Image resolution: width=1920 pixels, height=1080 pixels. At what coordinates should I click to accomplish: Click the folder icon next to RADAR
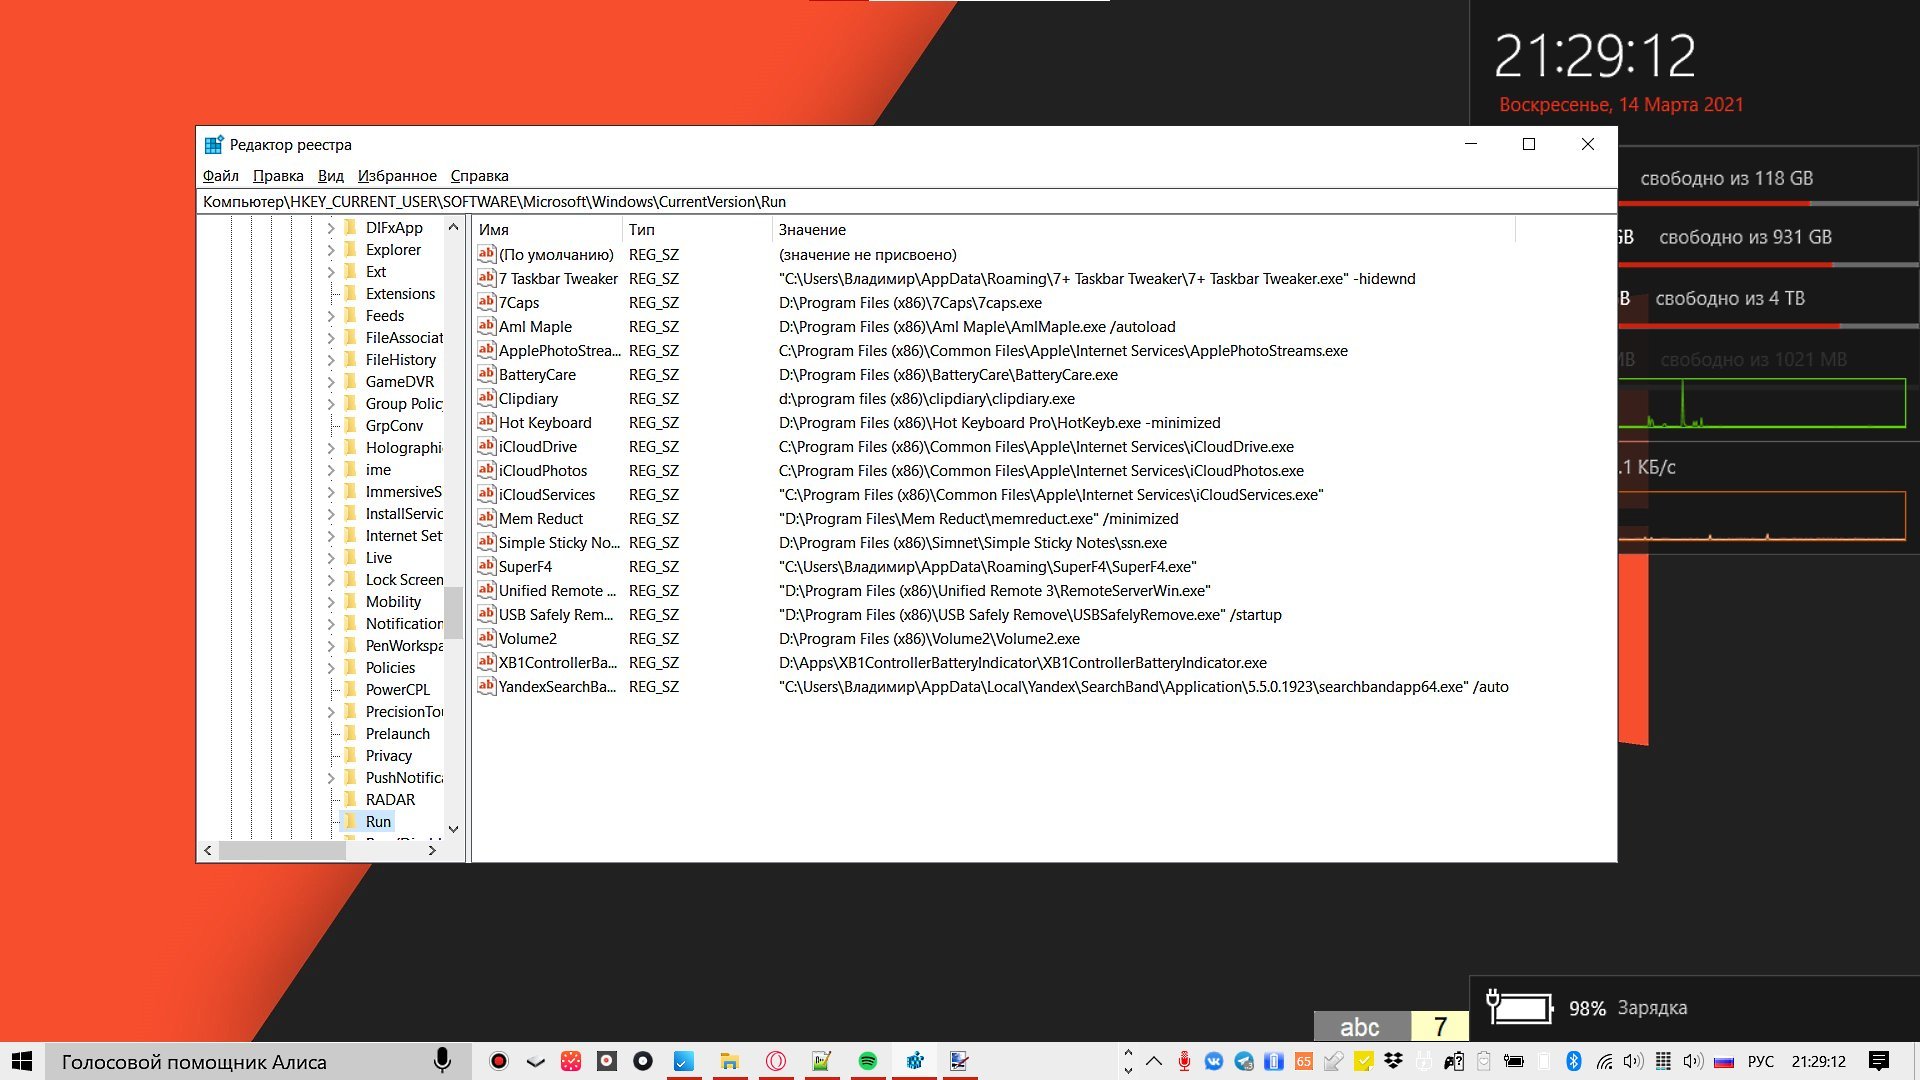click(350, 799)
